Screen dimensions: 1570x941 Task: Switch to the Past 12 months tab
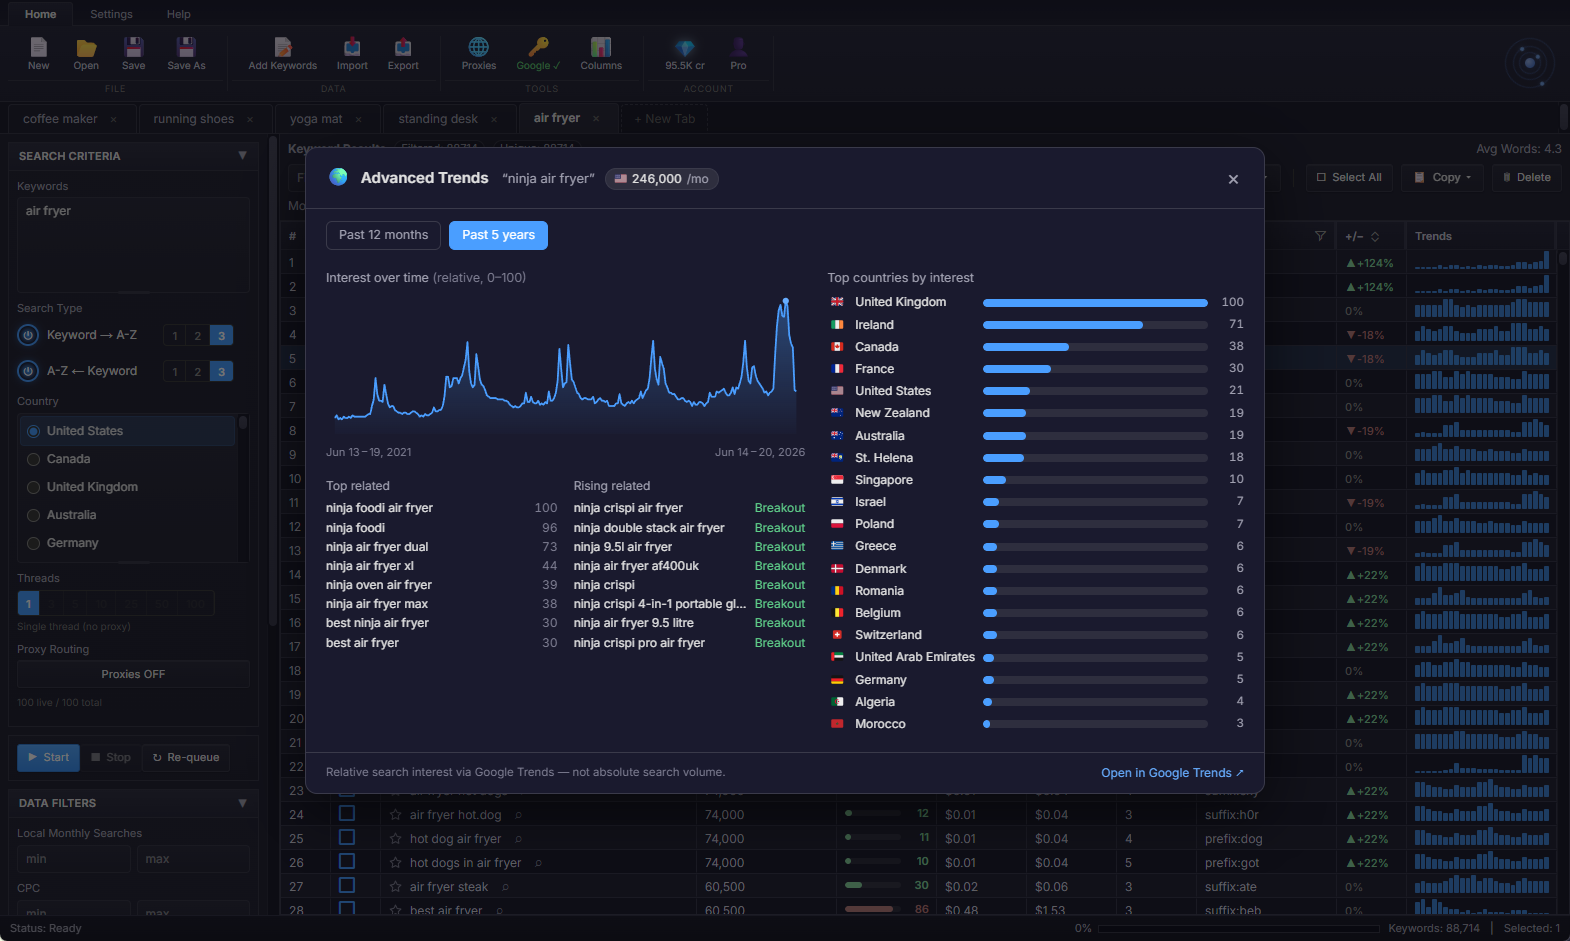pos(383,235)
